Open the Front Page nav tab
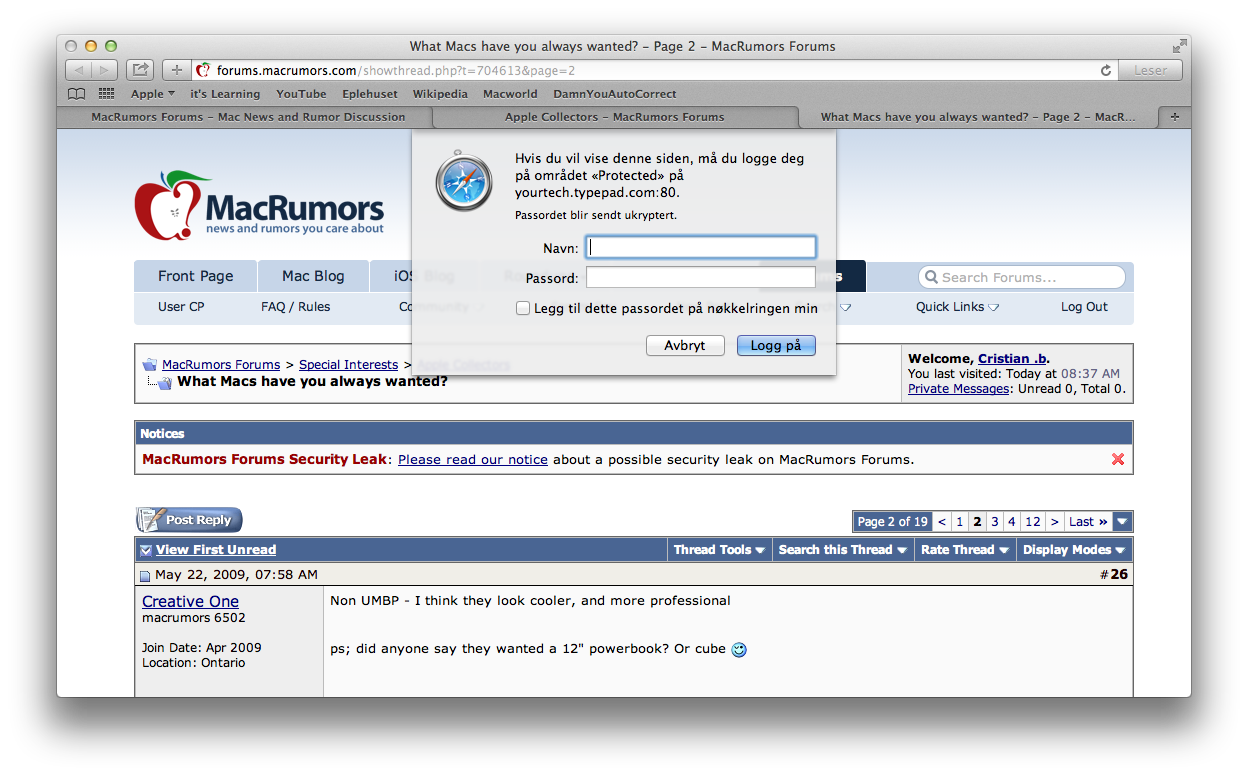 [x=196, y=276]
